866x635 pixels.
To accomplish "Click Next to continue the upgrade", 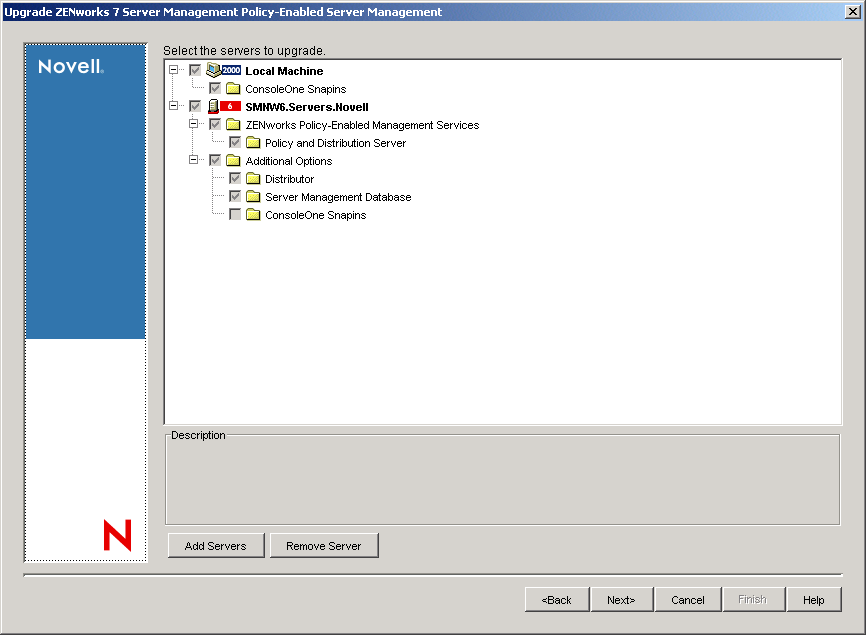I will pos(622,599).
